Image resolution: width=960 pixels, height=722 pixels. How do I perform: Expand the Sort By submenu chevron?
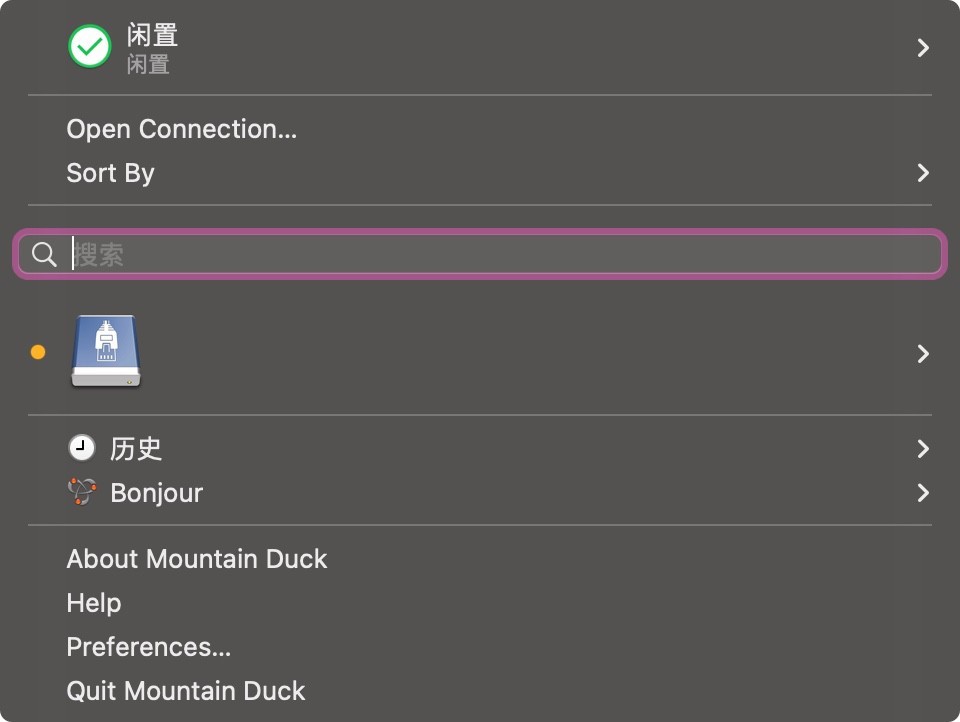[x=921, y=172]
